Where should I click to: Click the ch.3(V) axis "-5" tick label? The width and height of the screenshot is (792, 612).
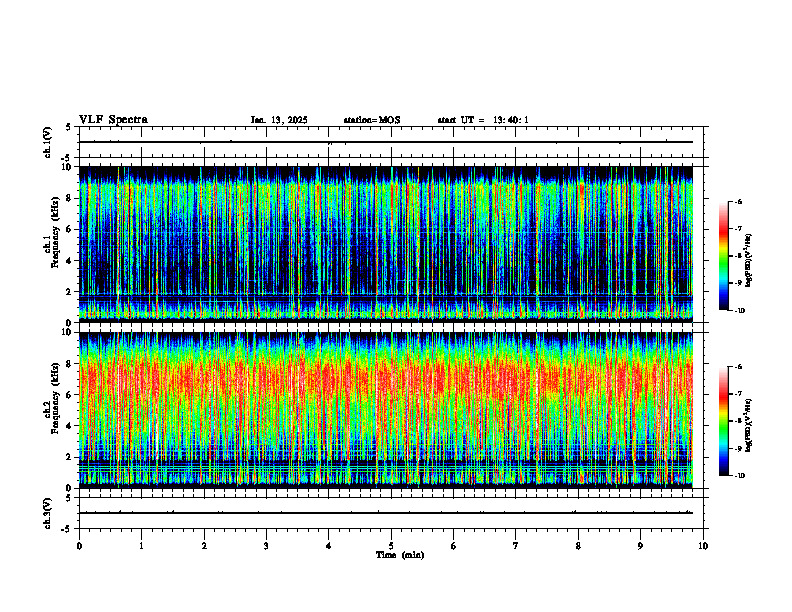coord(68,529)
